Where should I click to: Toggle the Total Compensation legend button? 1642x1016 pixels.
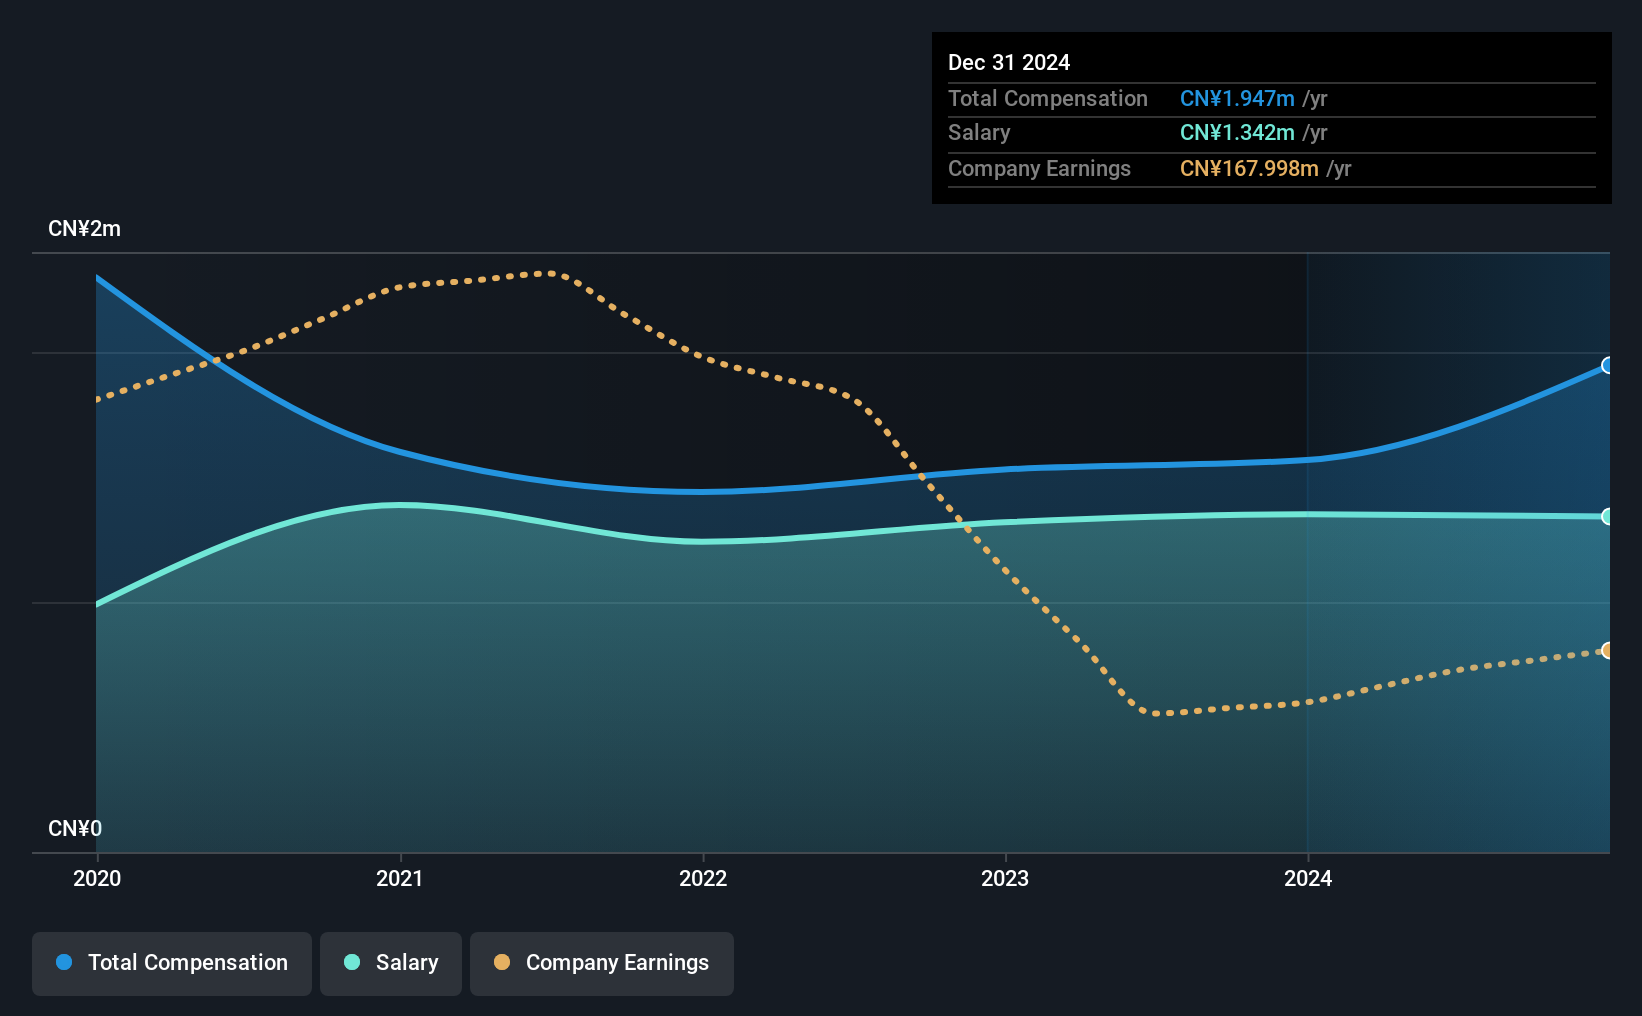(172, 963)
